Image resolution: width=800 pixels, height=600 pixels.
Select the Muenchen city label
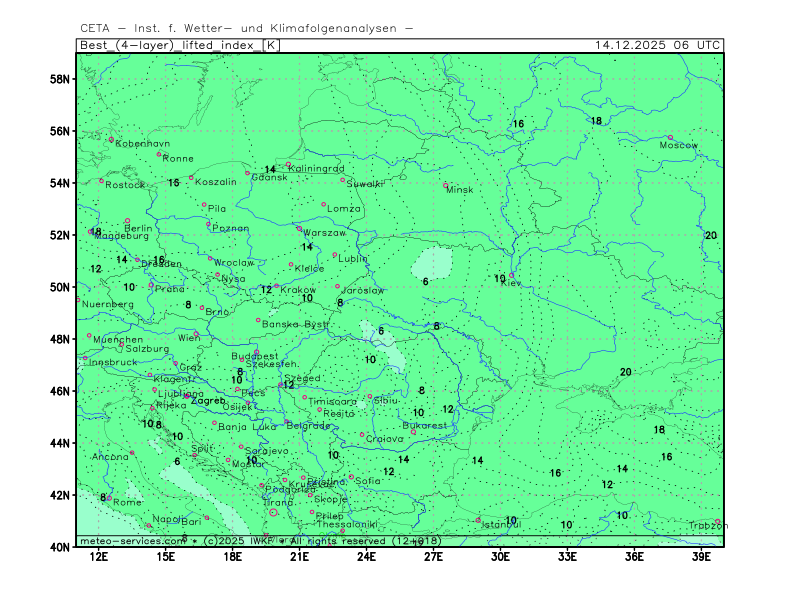click(x=116, y=340)
